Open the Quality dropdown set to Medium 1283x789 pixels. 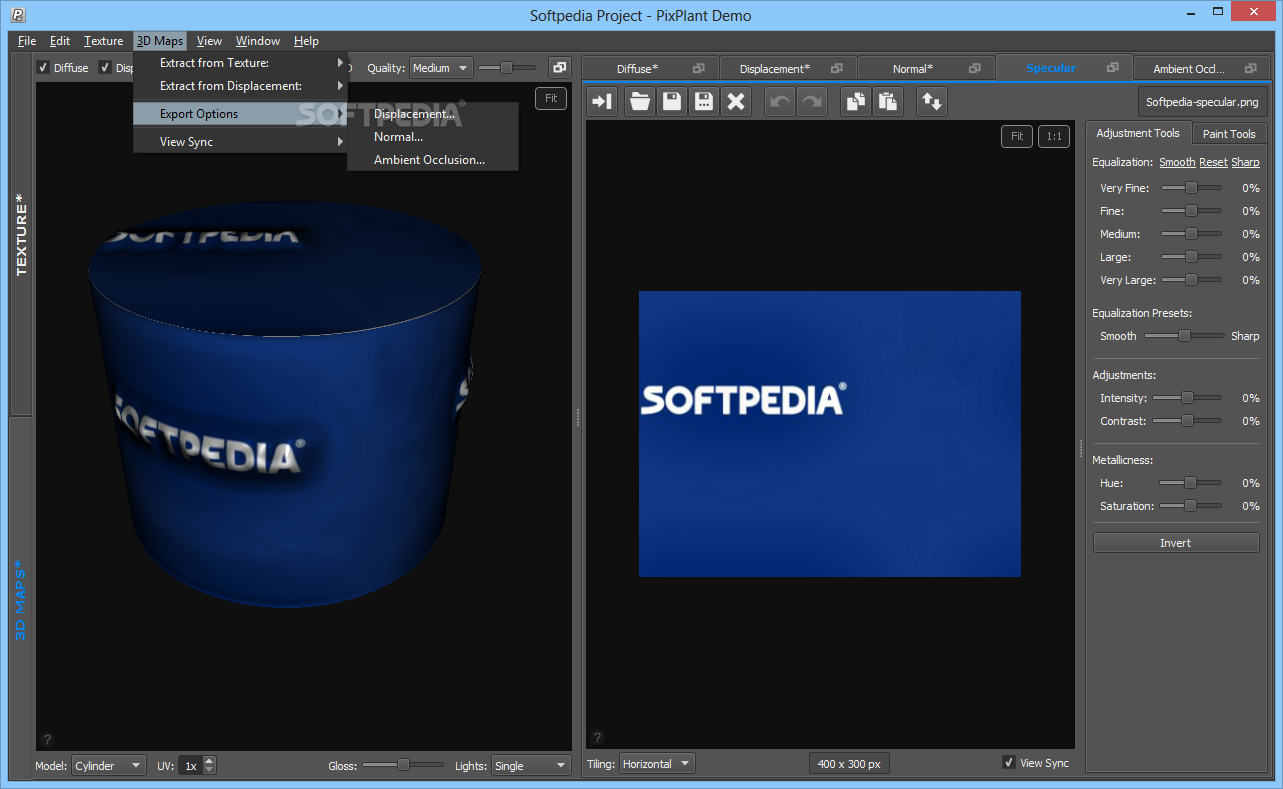[440, 68]
